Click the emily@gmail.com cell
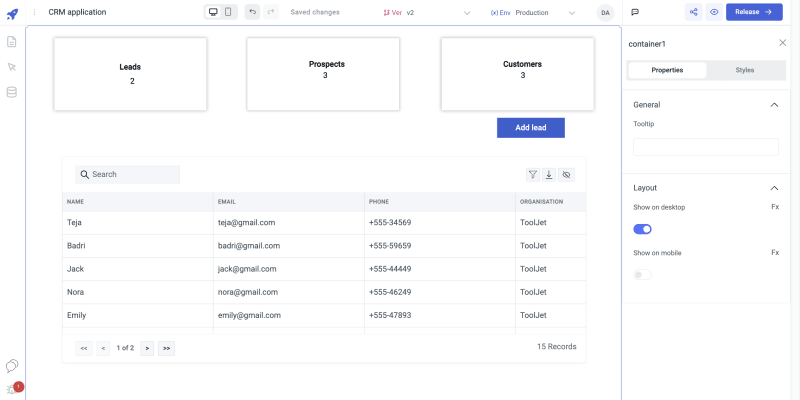Viewport: 800px width, 400px height. 289,315
